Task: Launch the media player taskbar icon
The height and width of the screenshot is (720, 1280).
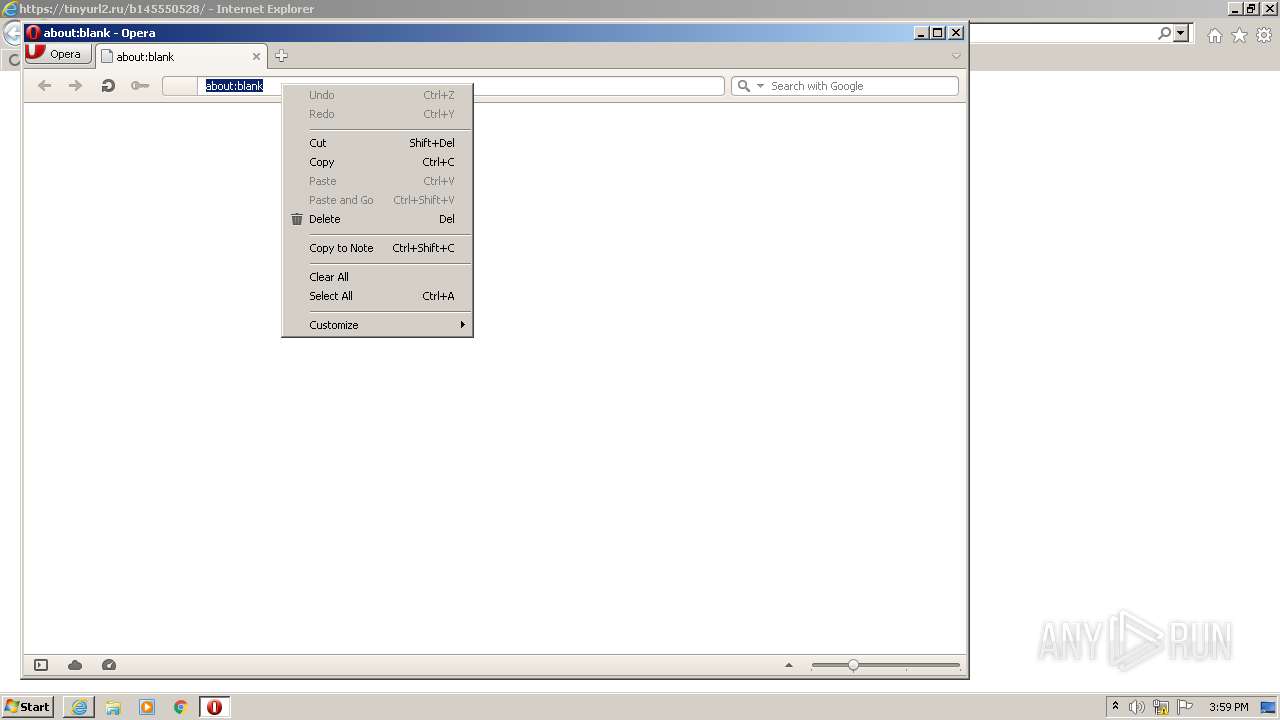Action: click(x=147, y=707)
